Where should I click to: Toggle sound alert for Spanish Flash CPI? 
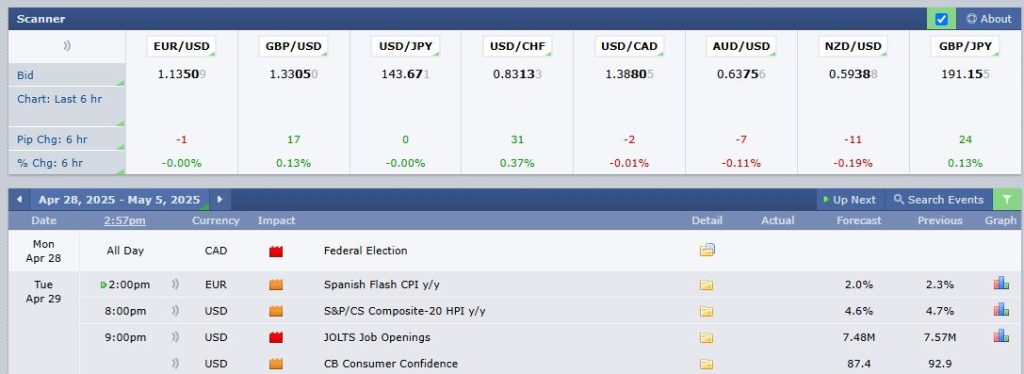pos(174,284)
